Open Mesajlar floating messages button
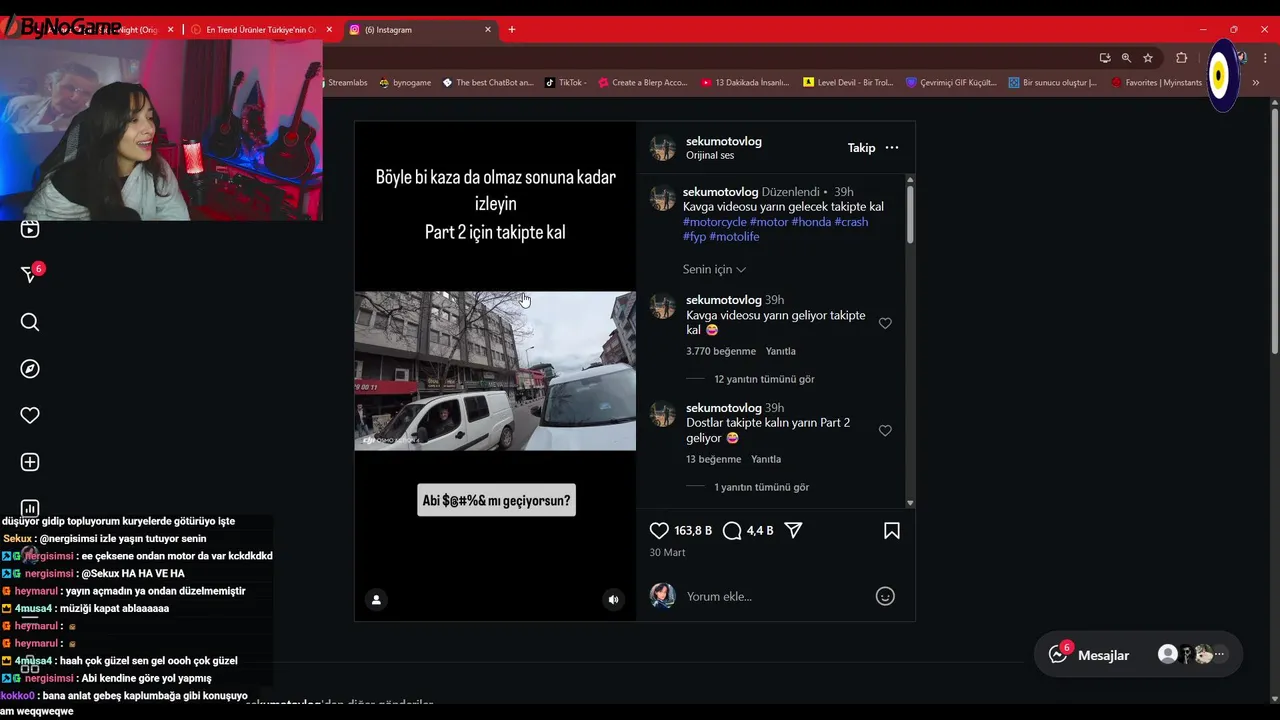The image size is (1280, 720). tap(1138, 655)
